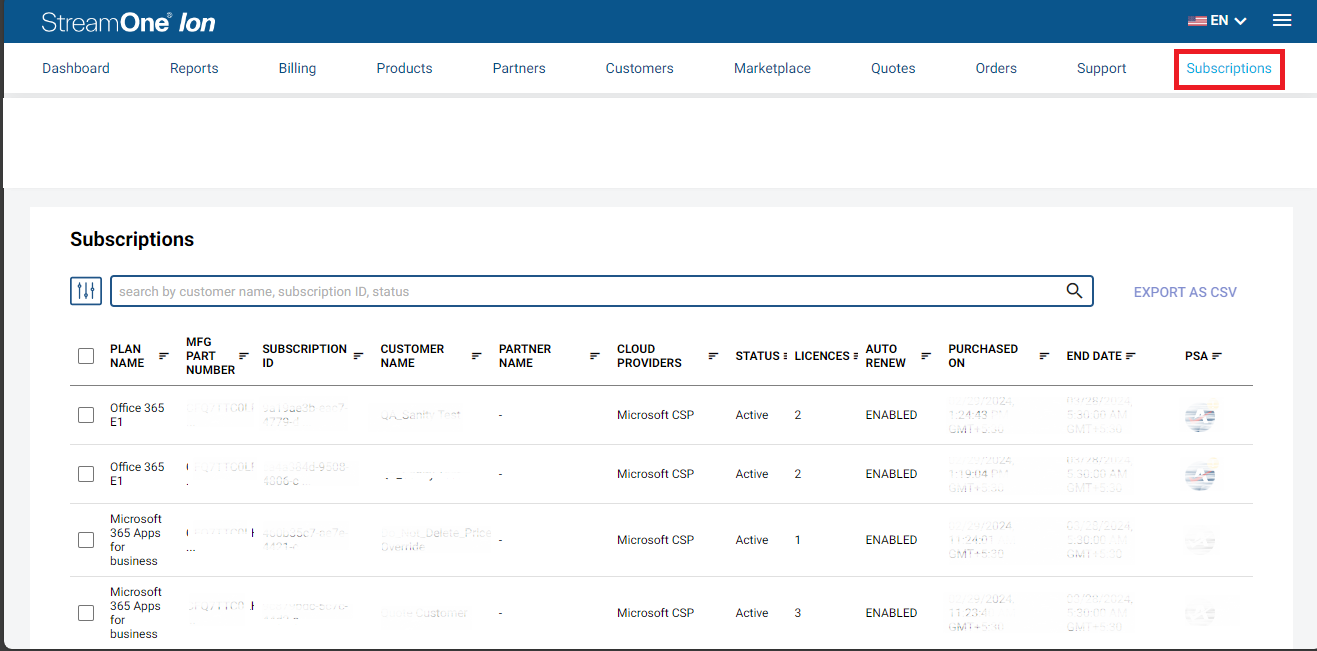Sort by Status column icon
The image size is (1317, 651).
[785, 356]
